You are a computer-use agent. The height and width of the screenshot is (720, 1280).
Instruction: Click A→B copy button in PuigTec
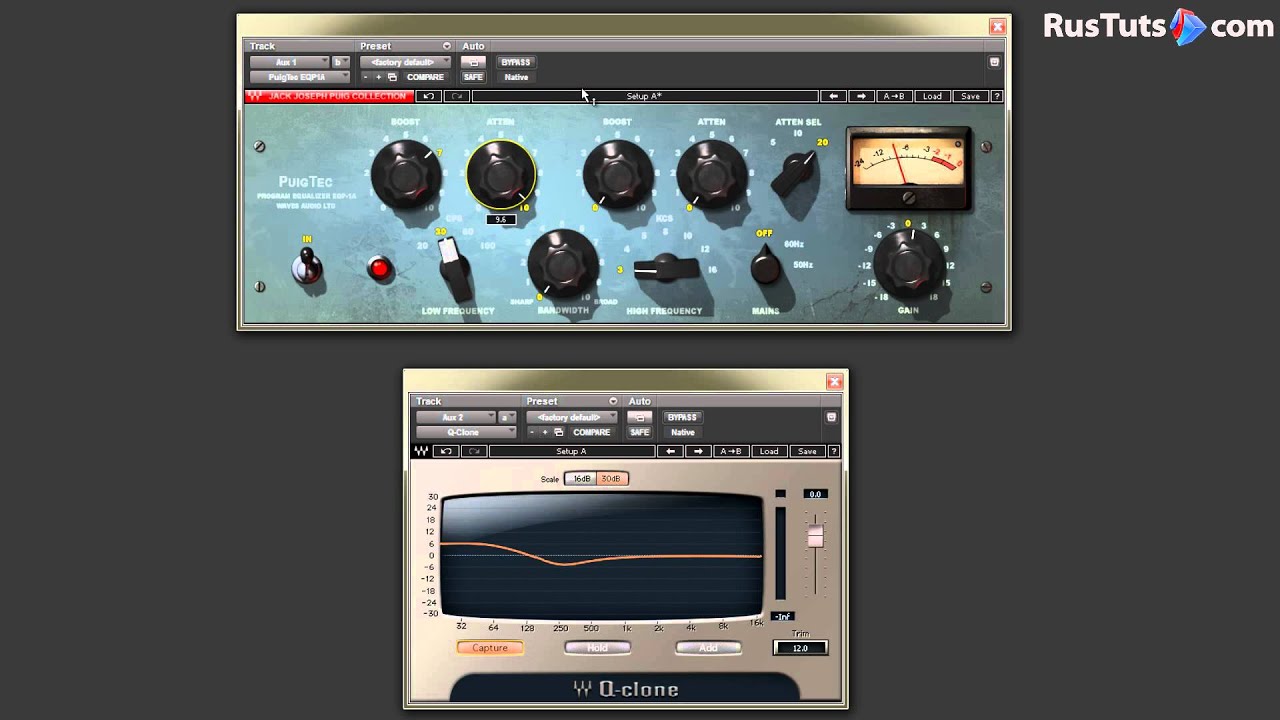click(x=893, y=96)
